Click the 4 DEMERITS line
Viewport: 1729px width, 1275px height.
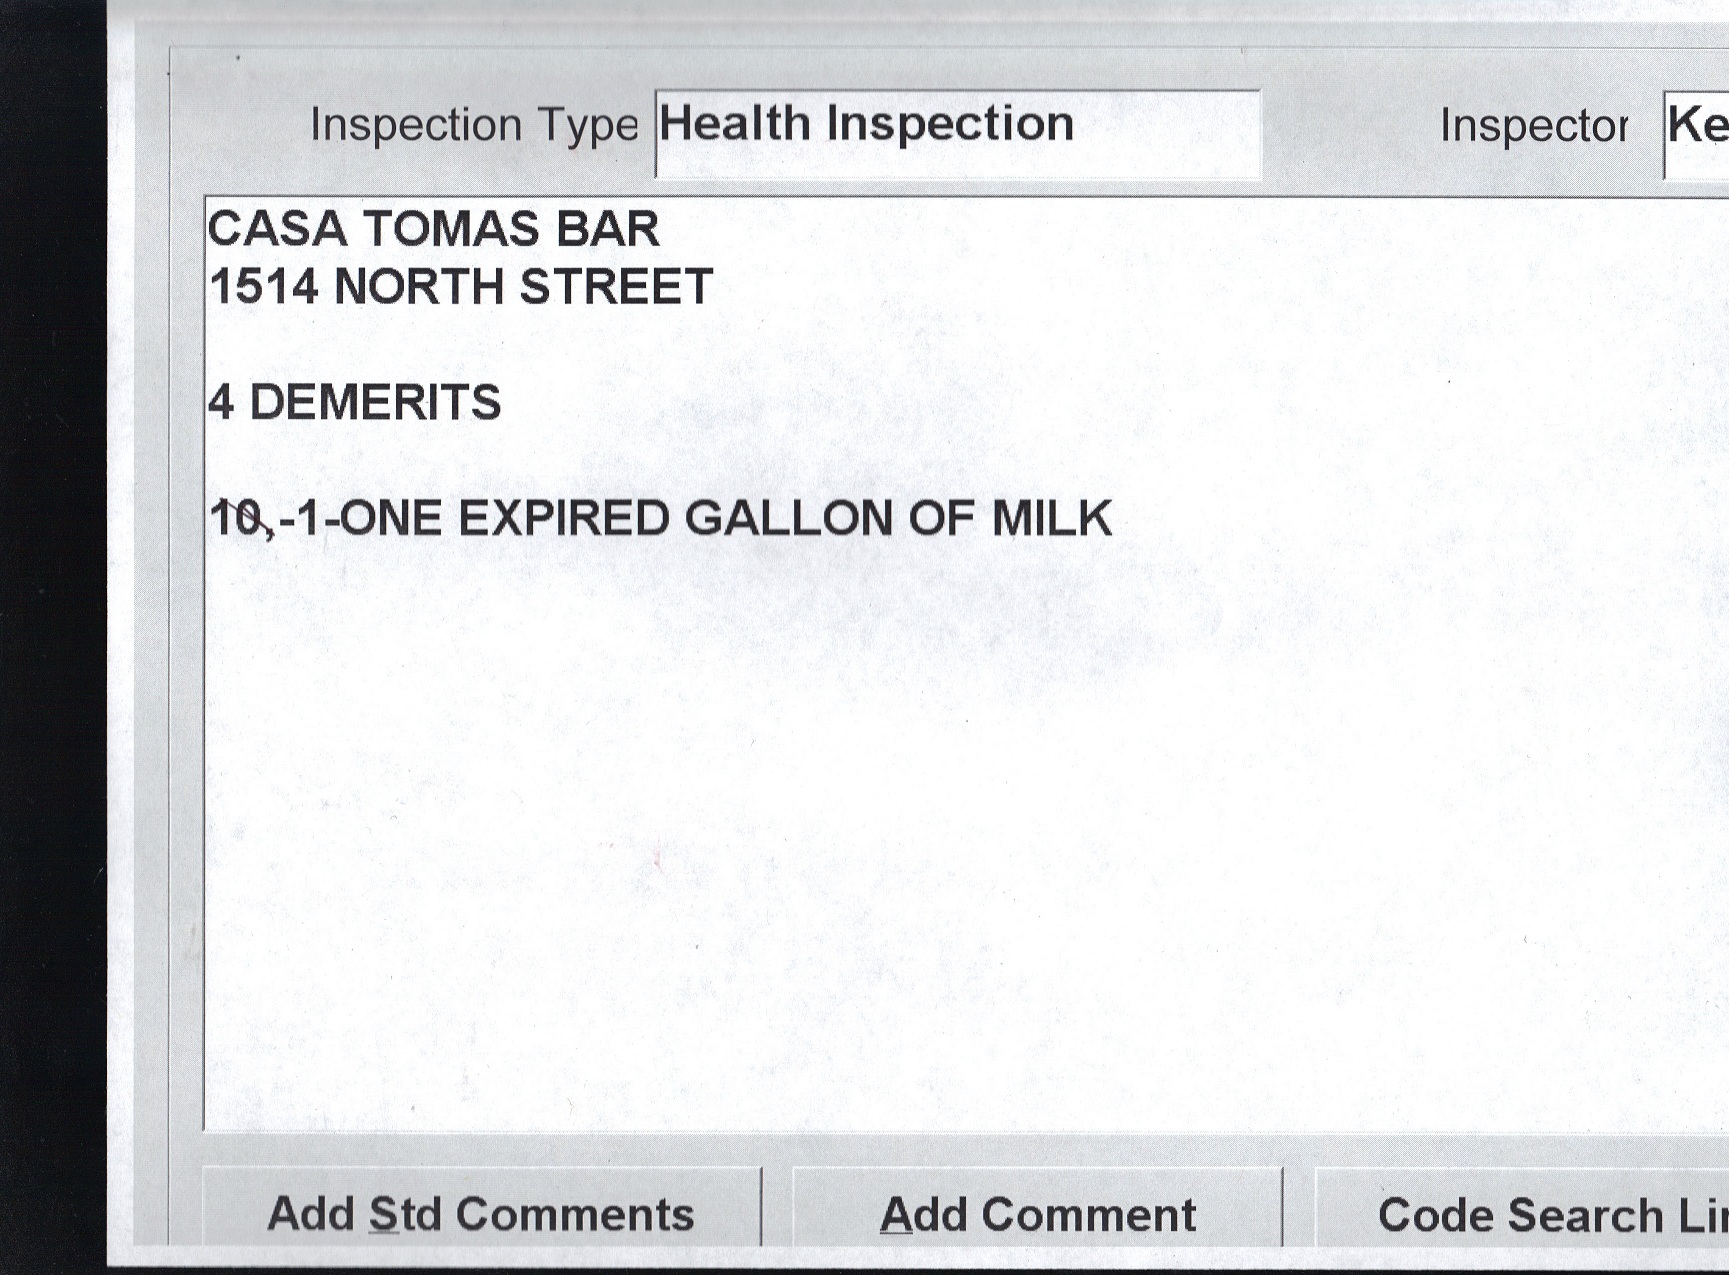click(x=355, y=403)
